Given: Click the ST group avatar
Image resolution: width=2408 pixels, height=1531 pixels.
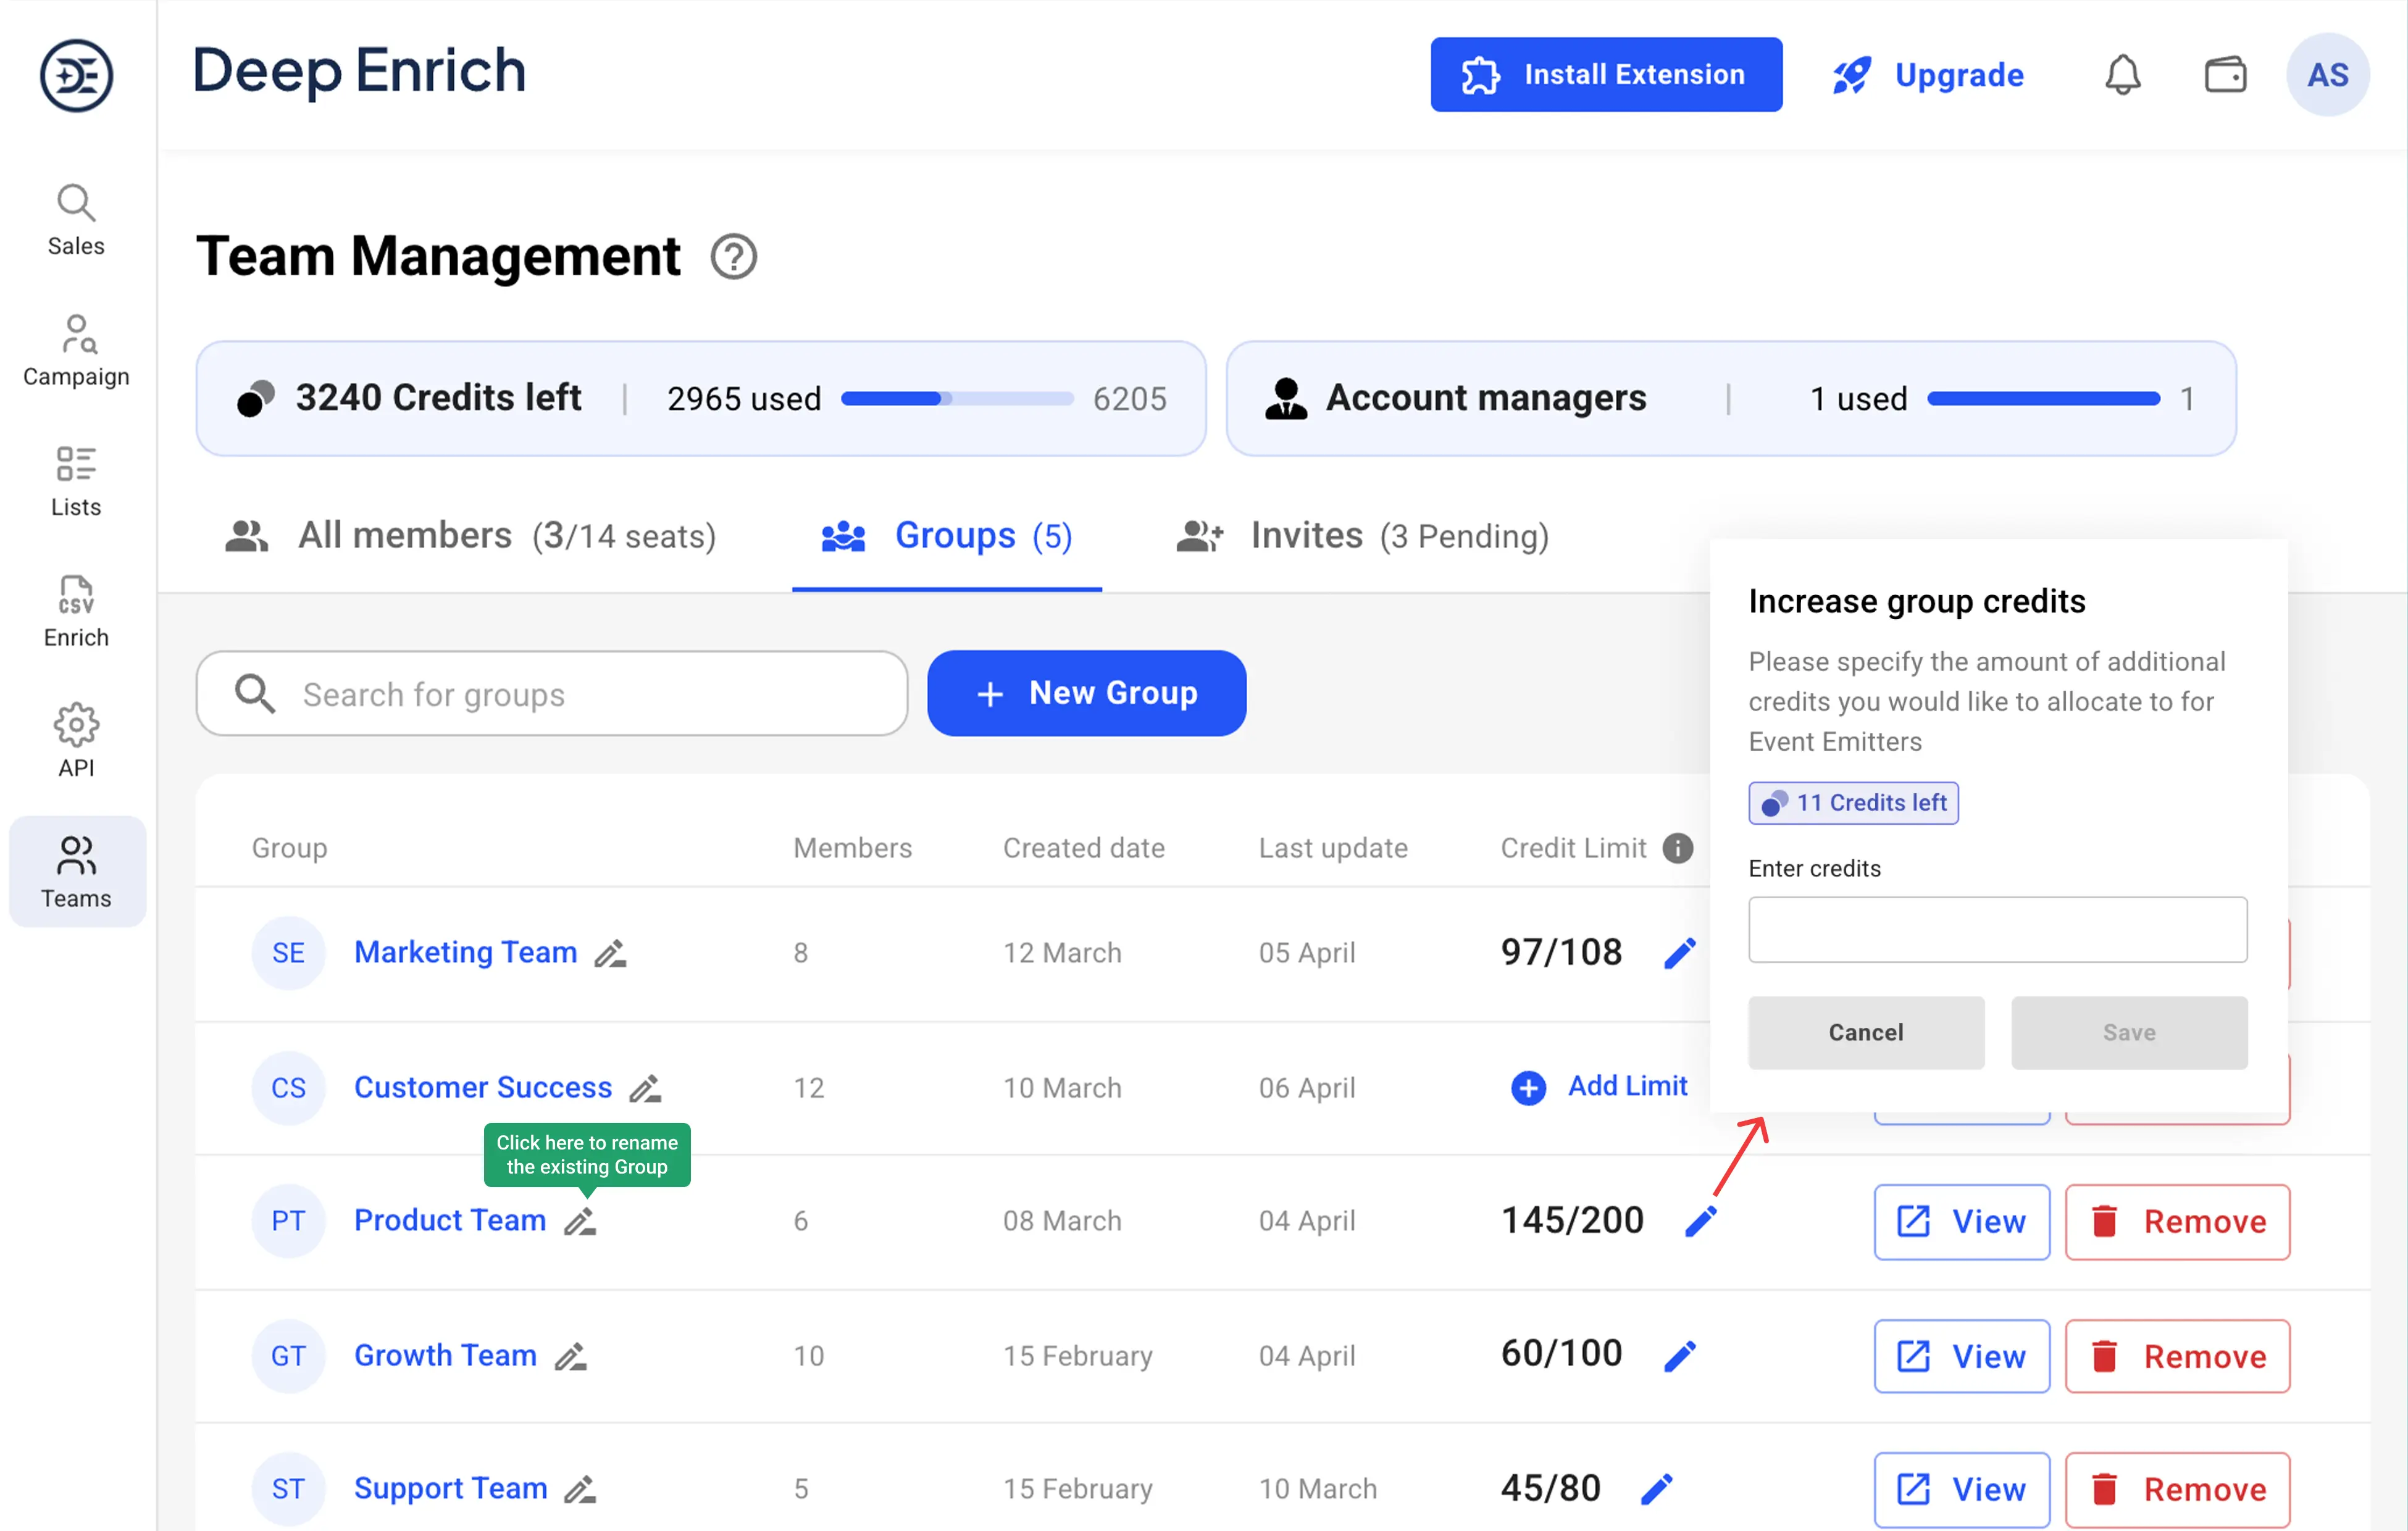Looking at the screenshot, I should tap(288, 1489).
